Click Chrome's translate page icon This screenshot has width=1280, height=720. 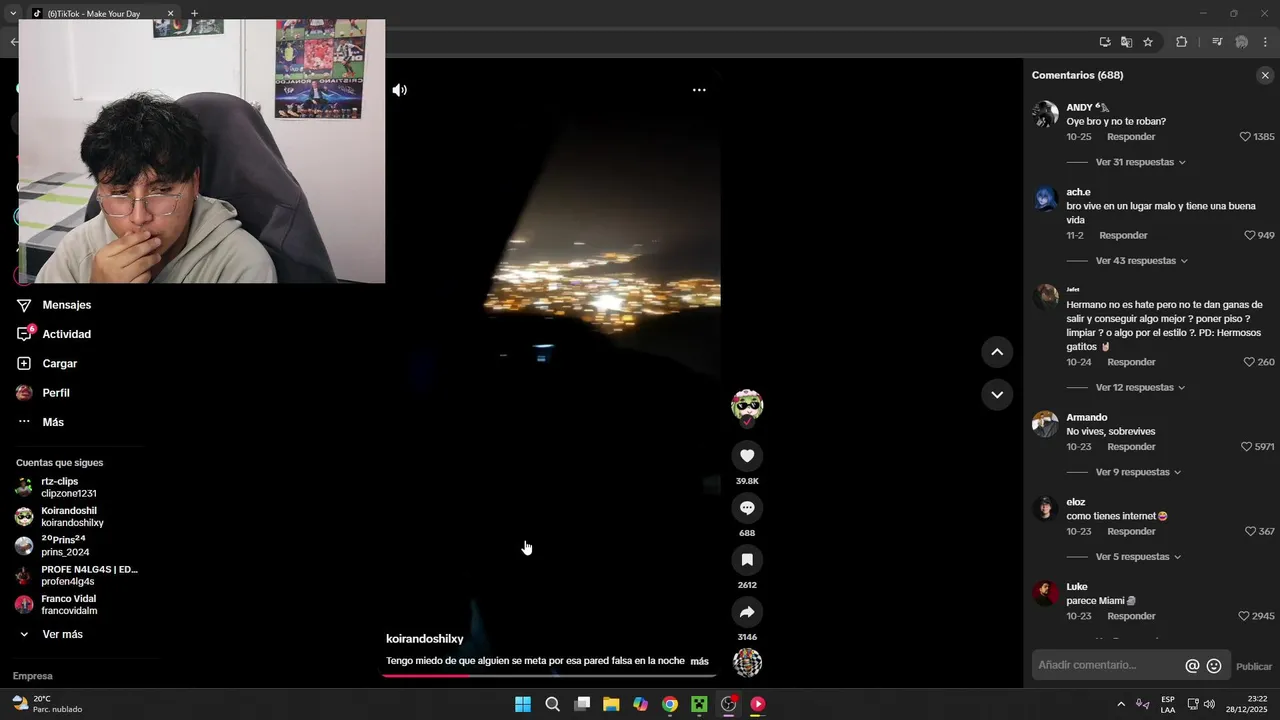[x=1126, y=42]
